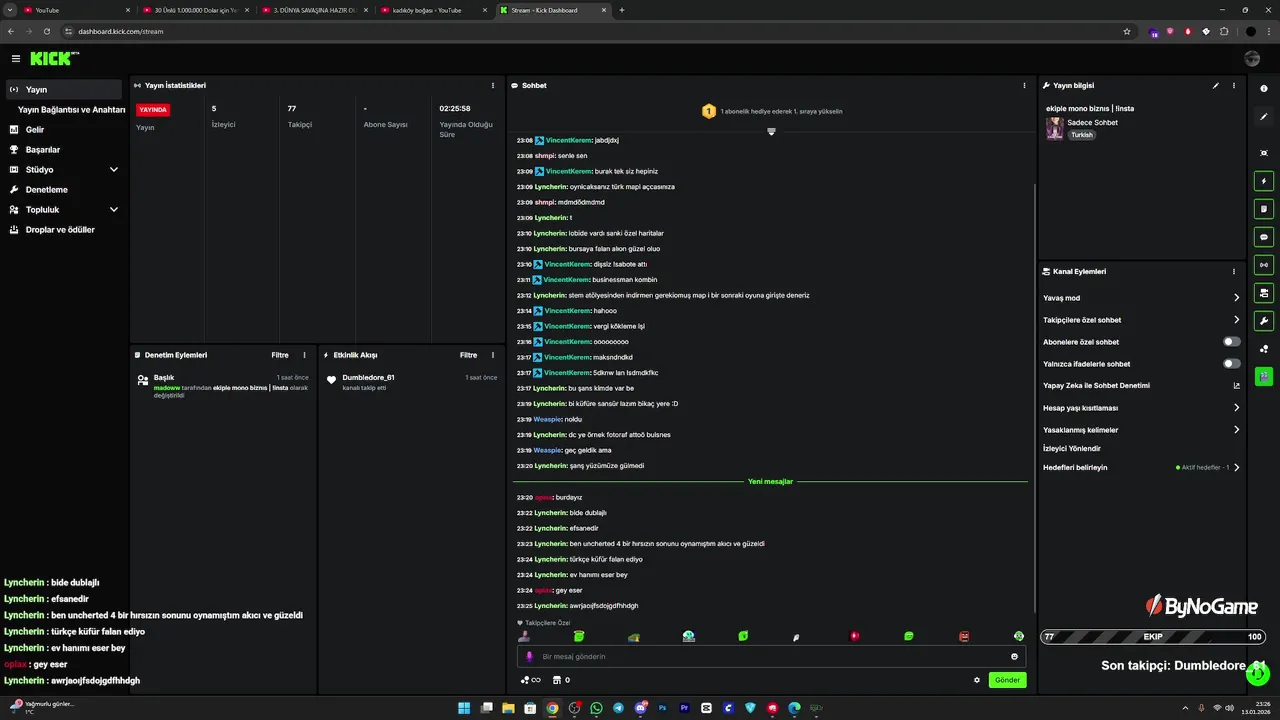The height and width of the screenshot is (720, 1280).
Task: Open Yayın Bağlantısı ve Anahtarı page
Action: click(71, 109)
